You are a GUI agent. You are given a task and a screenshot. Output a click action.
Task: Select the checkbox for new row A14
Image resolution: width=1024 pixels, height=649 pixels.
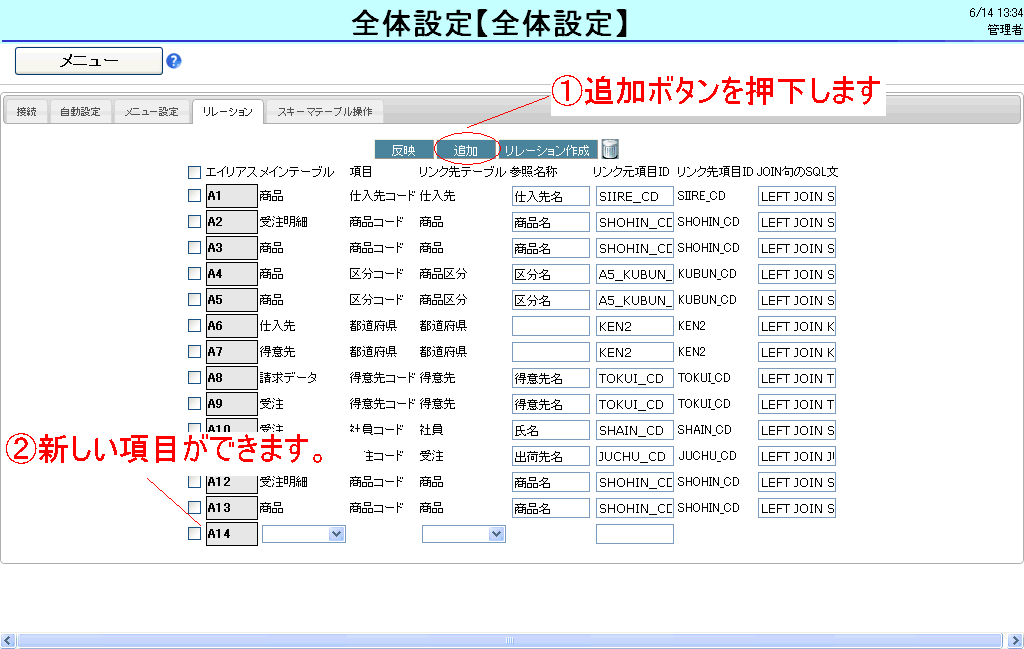point(194,534)
